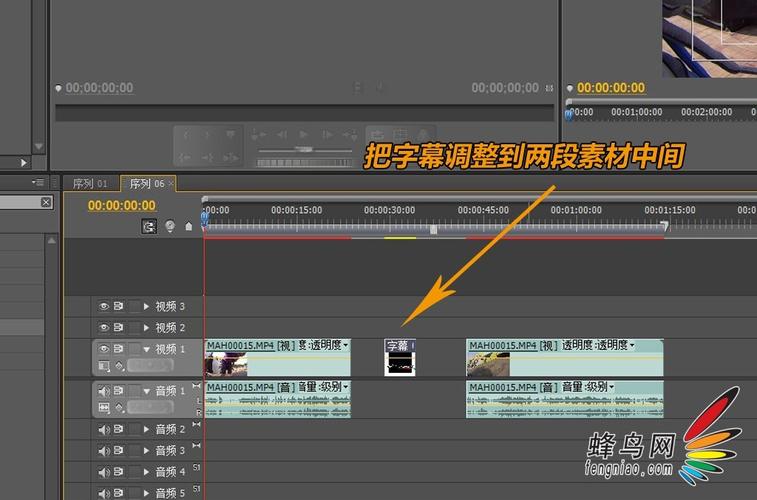Click the timeline timecode 00:00:00:00

click(121, 205)
